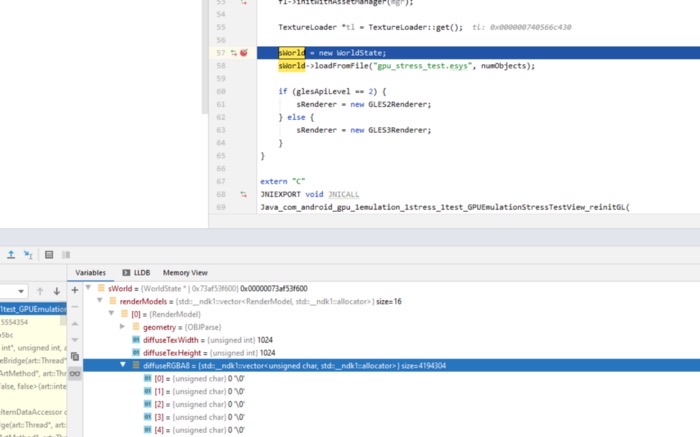This screenshot has height=437, width=700.
Task: Select the highlighted GPUEmulation stack frame
Action: 32,310
